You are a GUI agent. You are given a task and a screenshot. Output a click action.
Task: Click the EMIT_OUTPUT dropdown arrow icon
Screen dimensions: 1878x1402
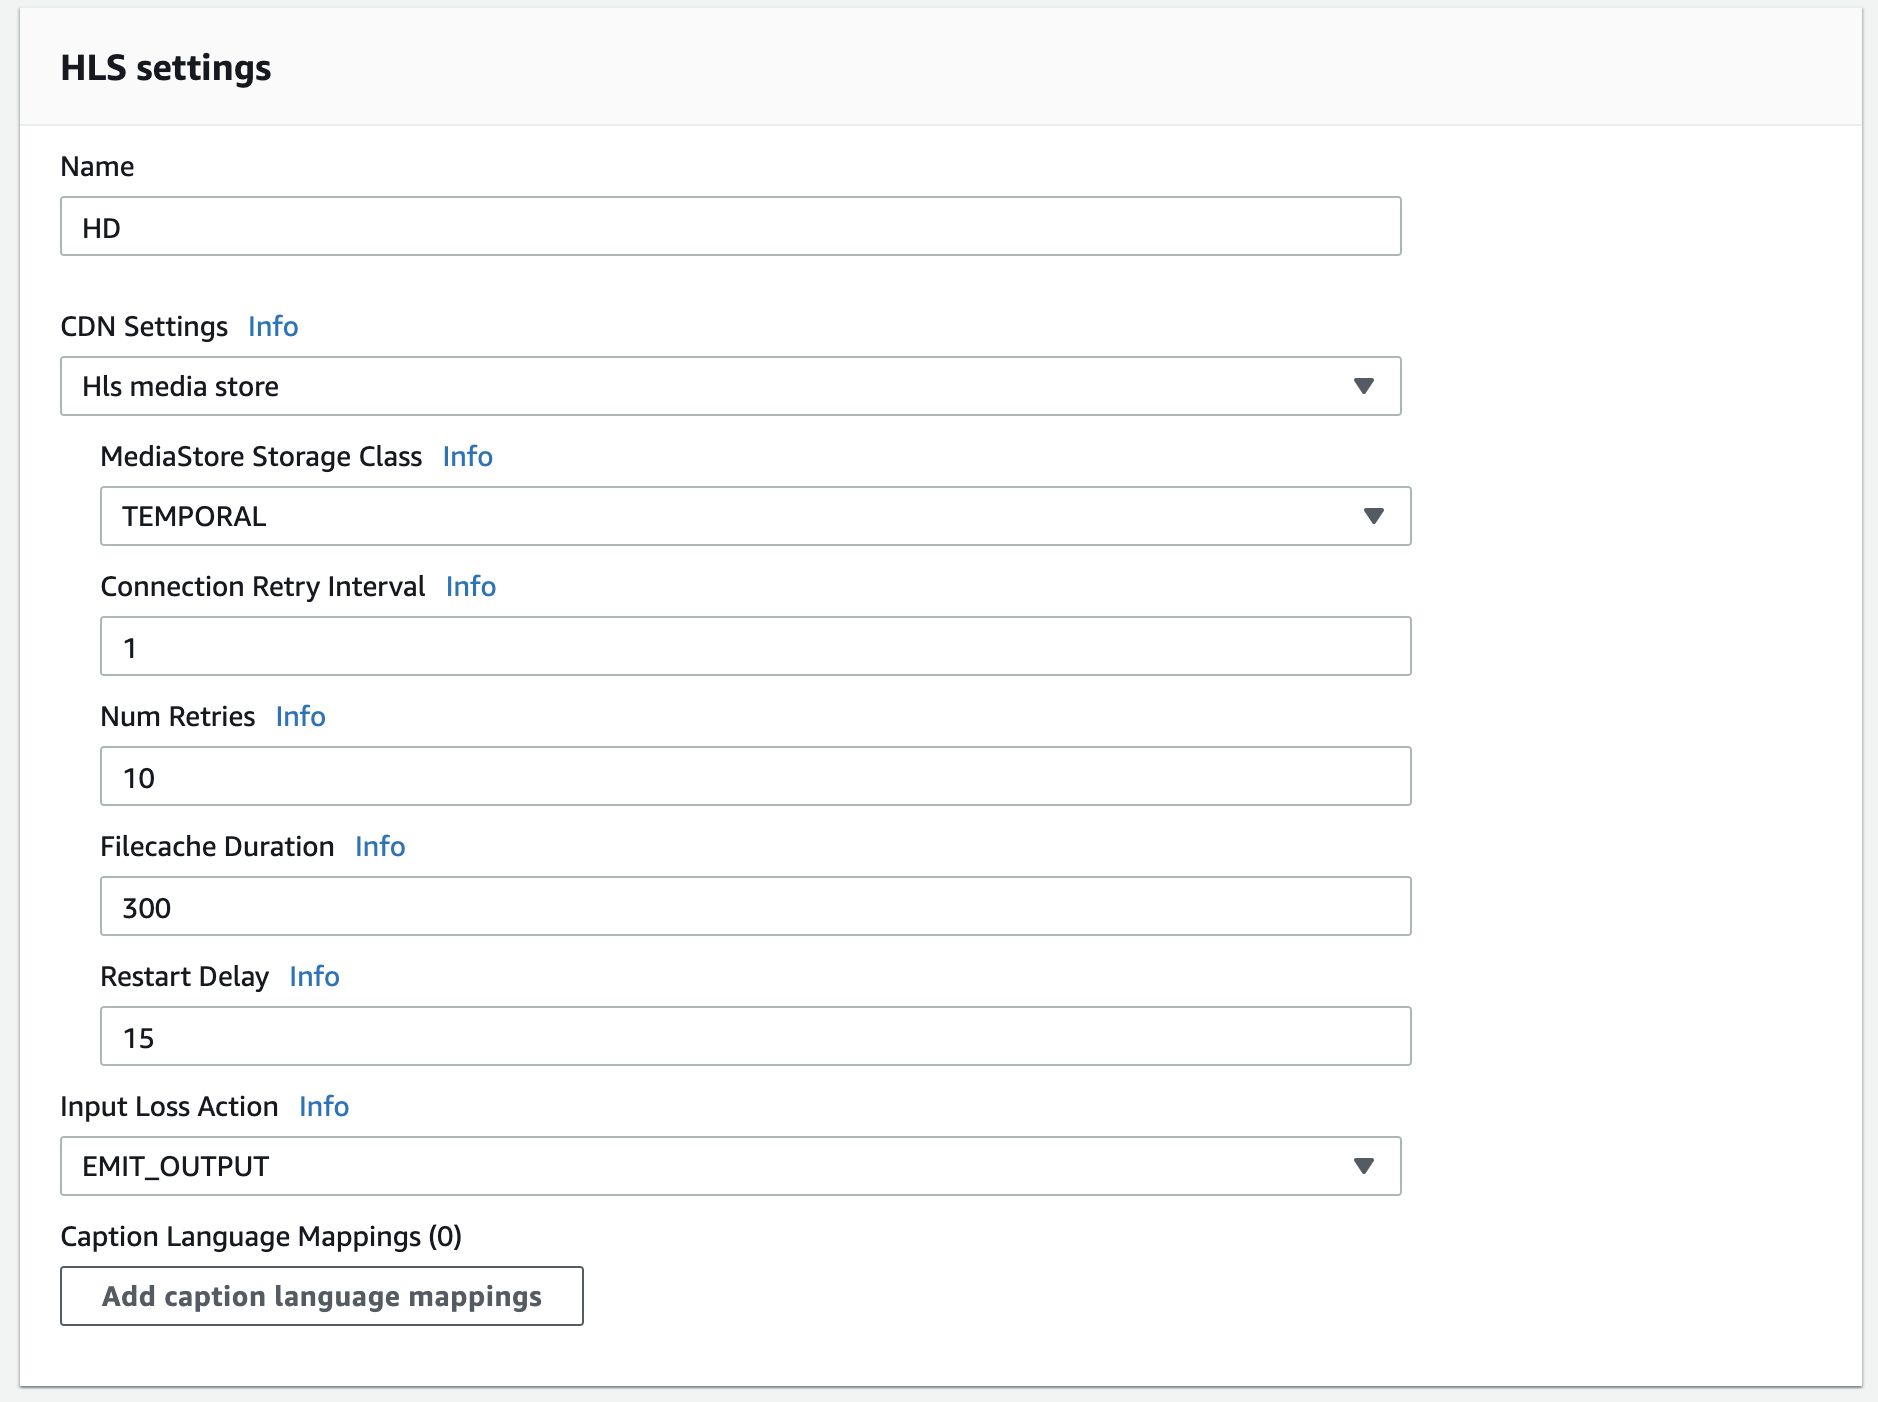click(x=1363, y=1167)
